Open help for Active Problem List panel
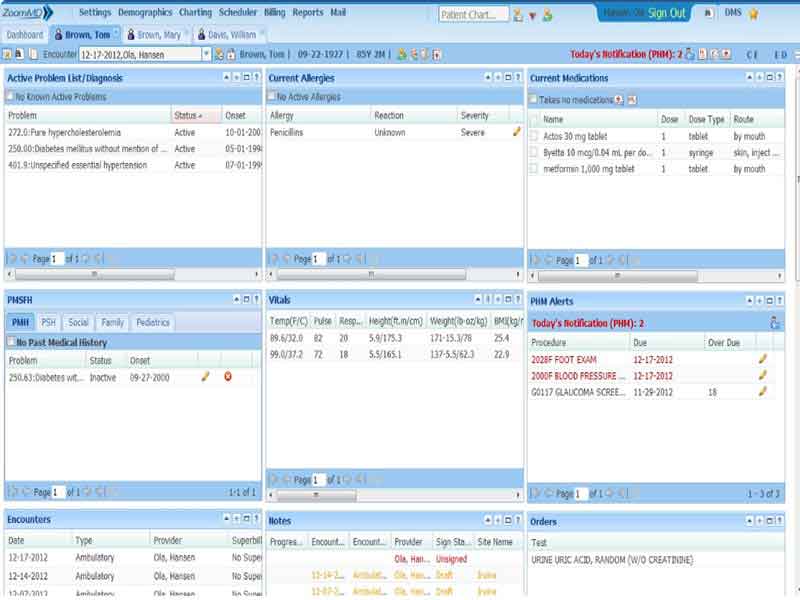800x600 pixels. 256,78
